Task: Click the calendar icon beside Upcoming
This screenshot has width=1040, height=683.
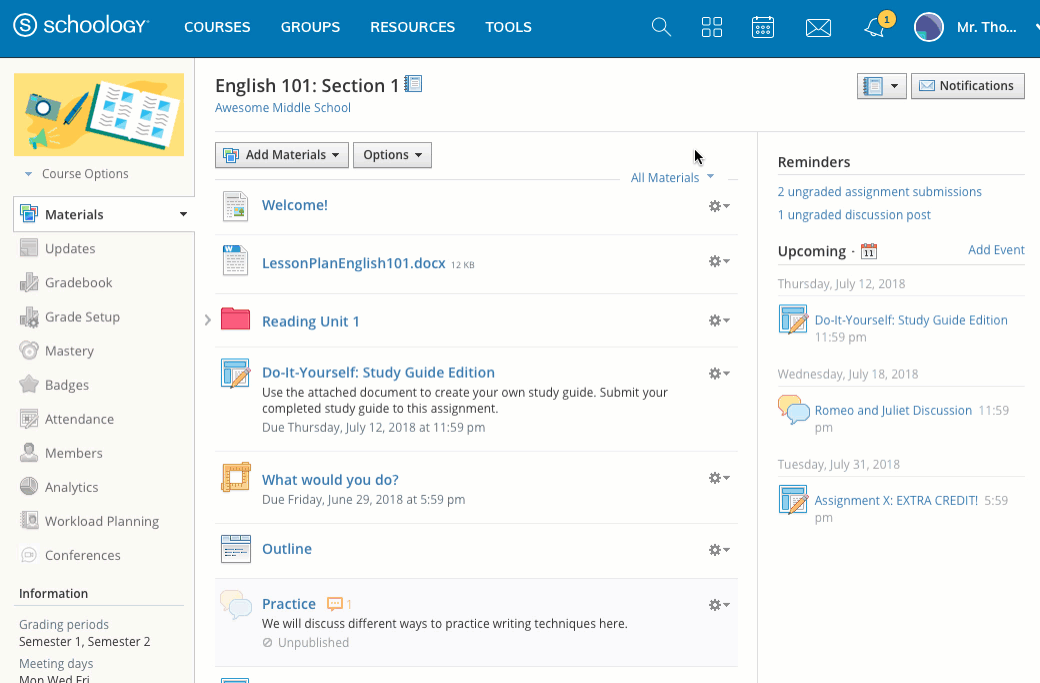Action: (869, 251)
